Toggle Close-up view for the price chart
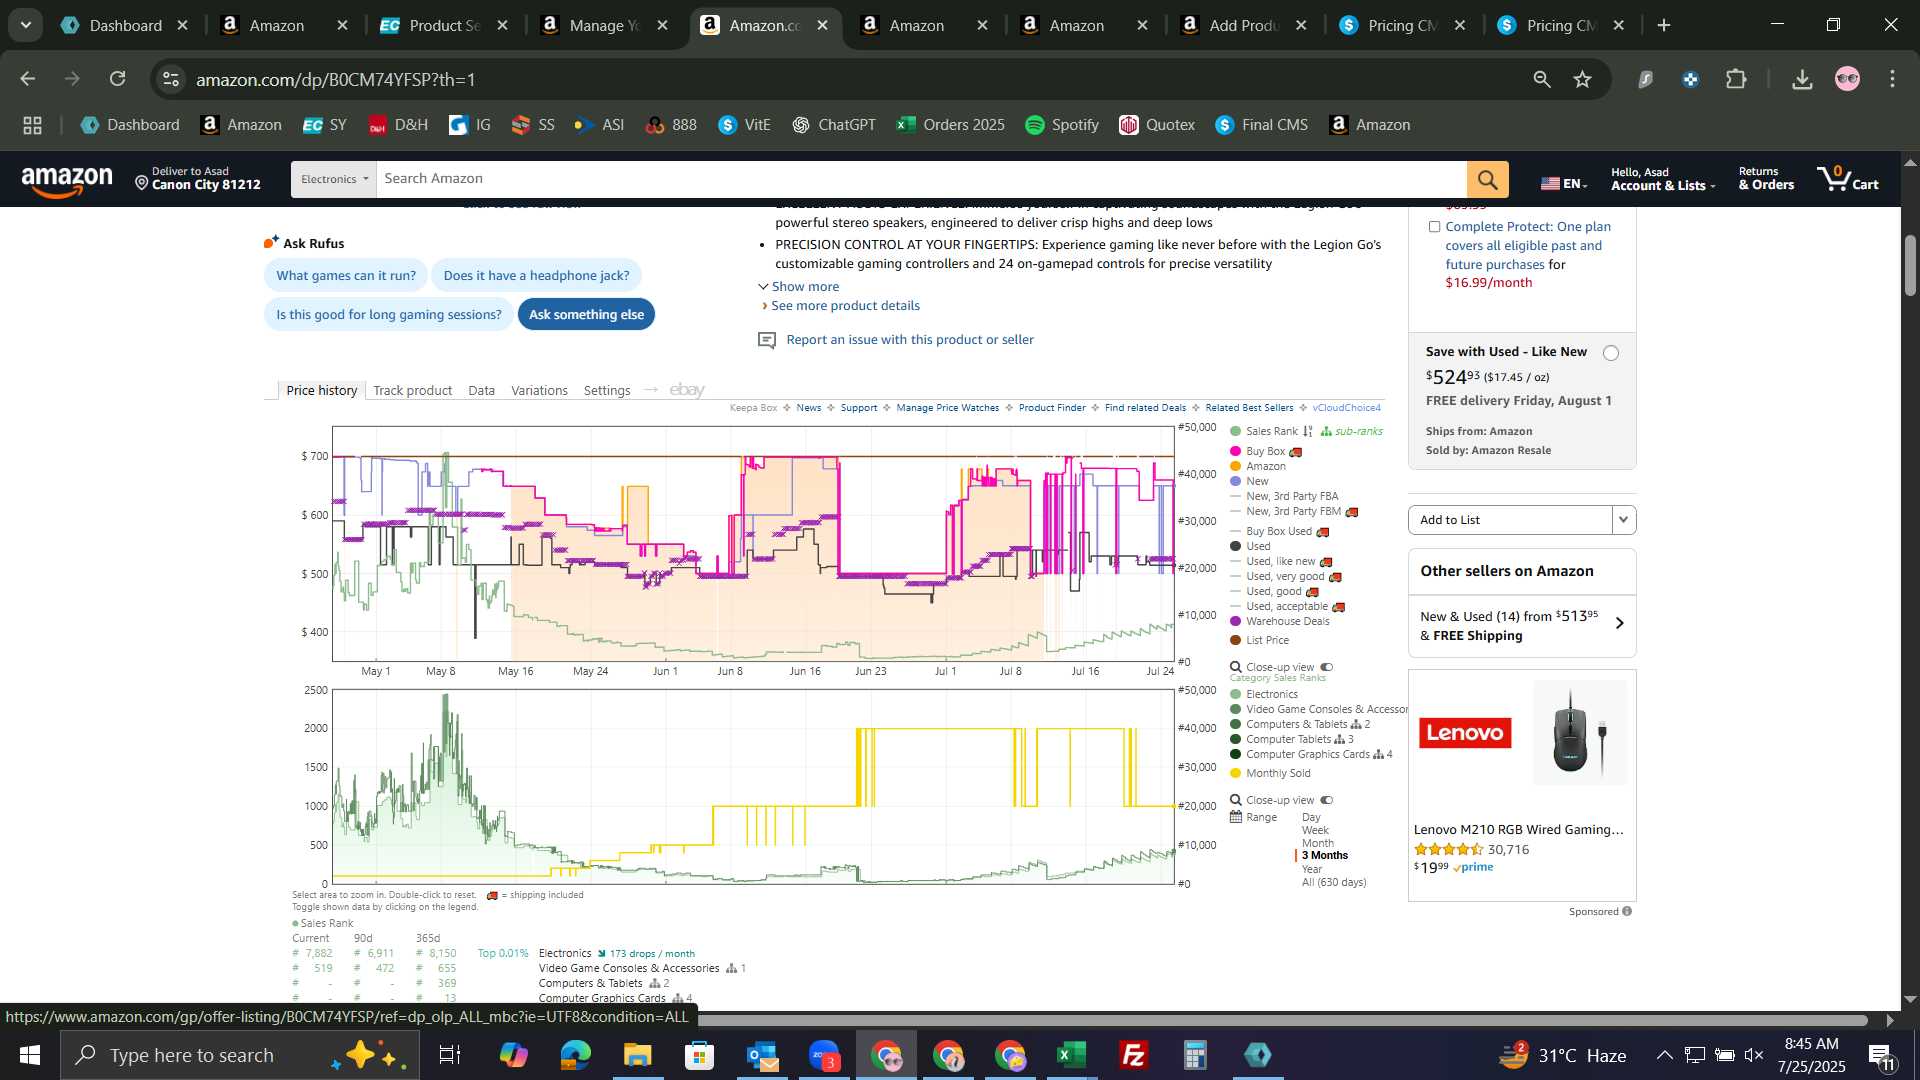 pos(1326,667)
